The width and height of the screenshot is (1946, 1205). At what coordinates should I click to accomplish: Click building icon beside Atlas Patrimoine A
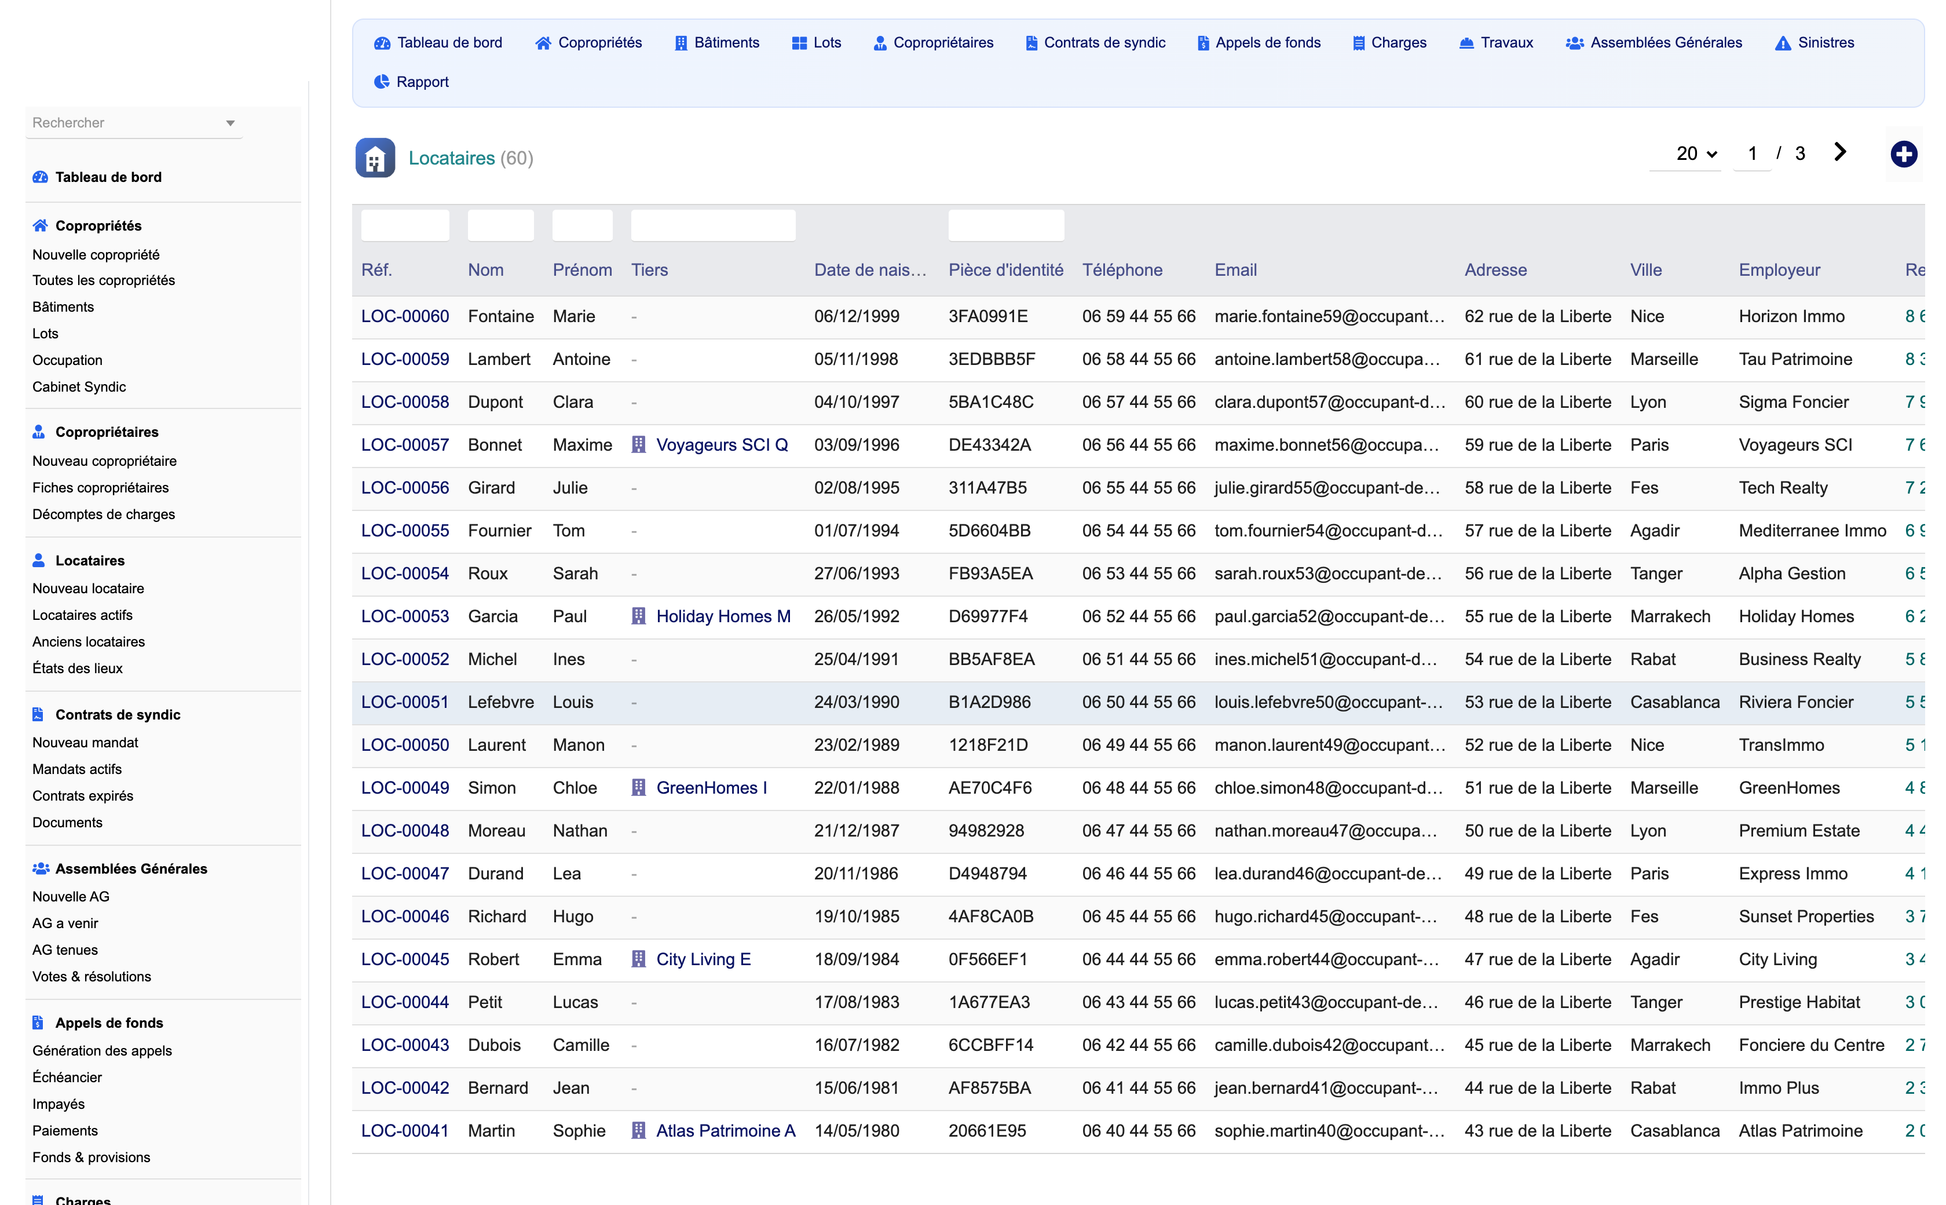pyautogui.click(x=639, y=1131)
